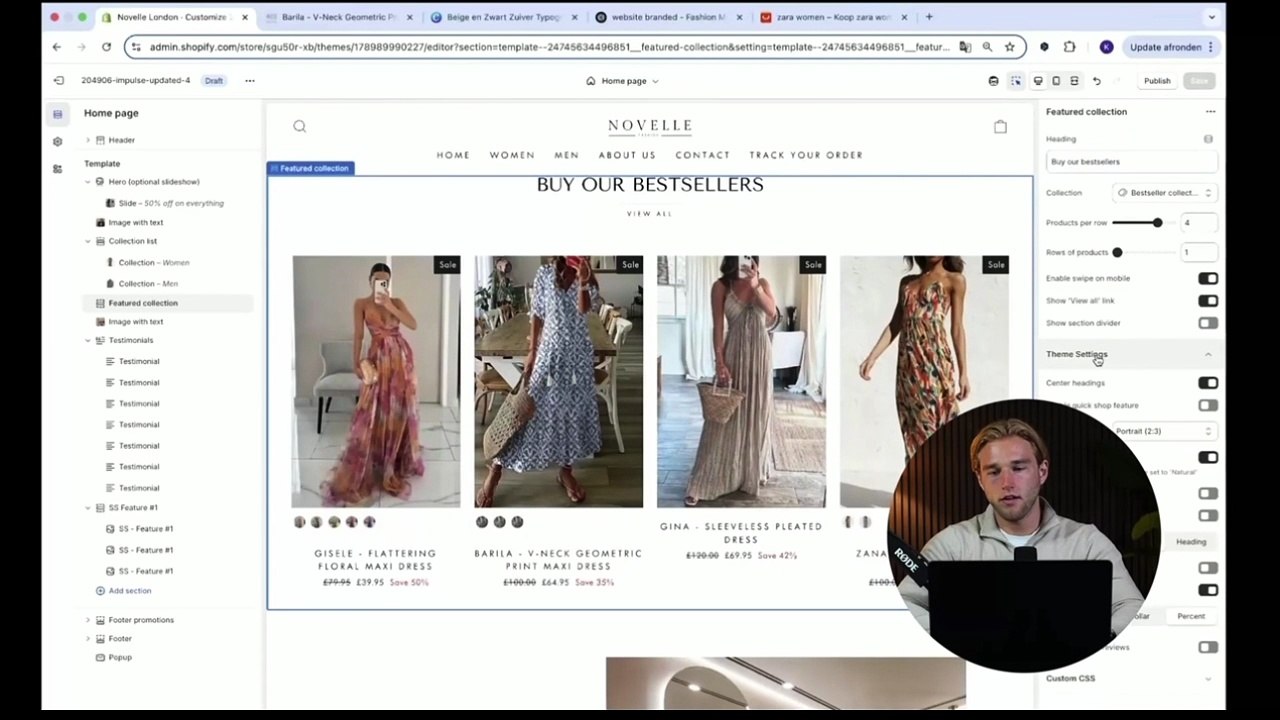Open the apps icon in left rail
The height and width of the screenshot is (720, 1280).
click(57, 168)
